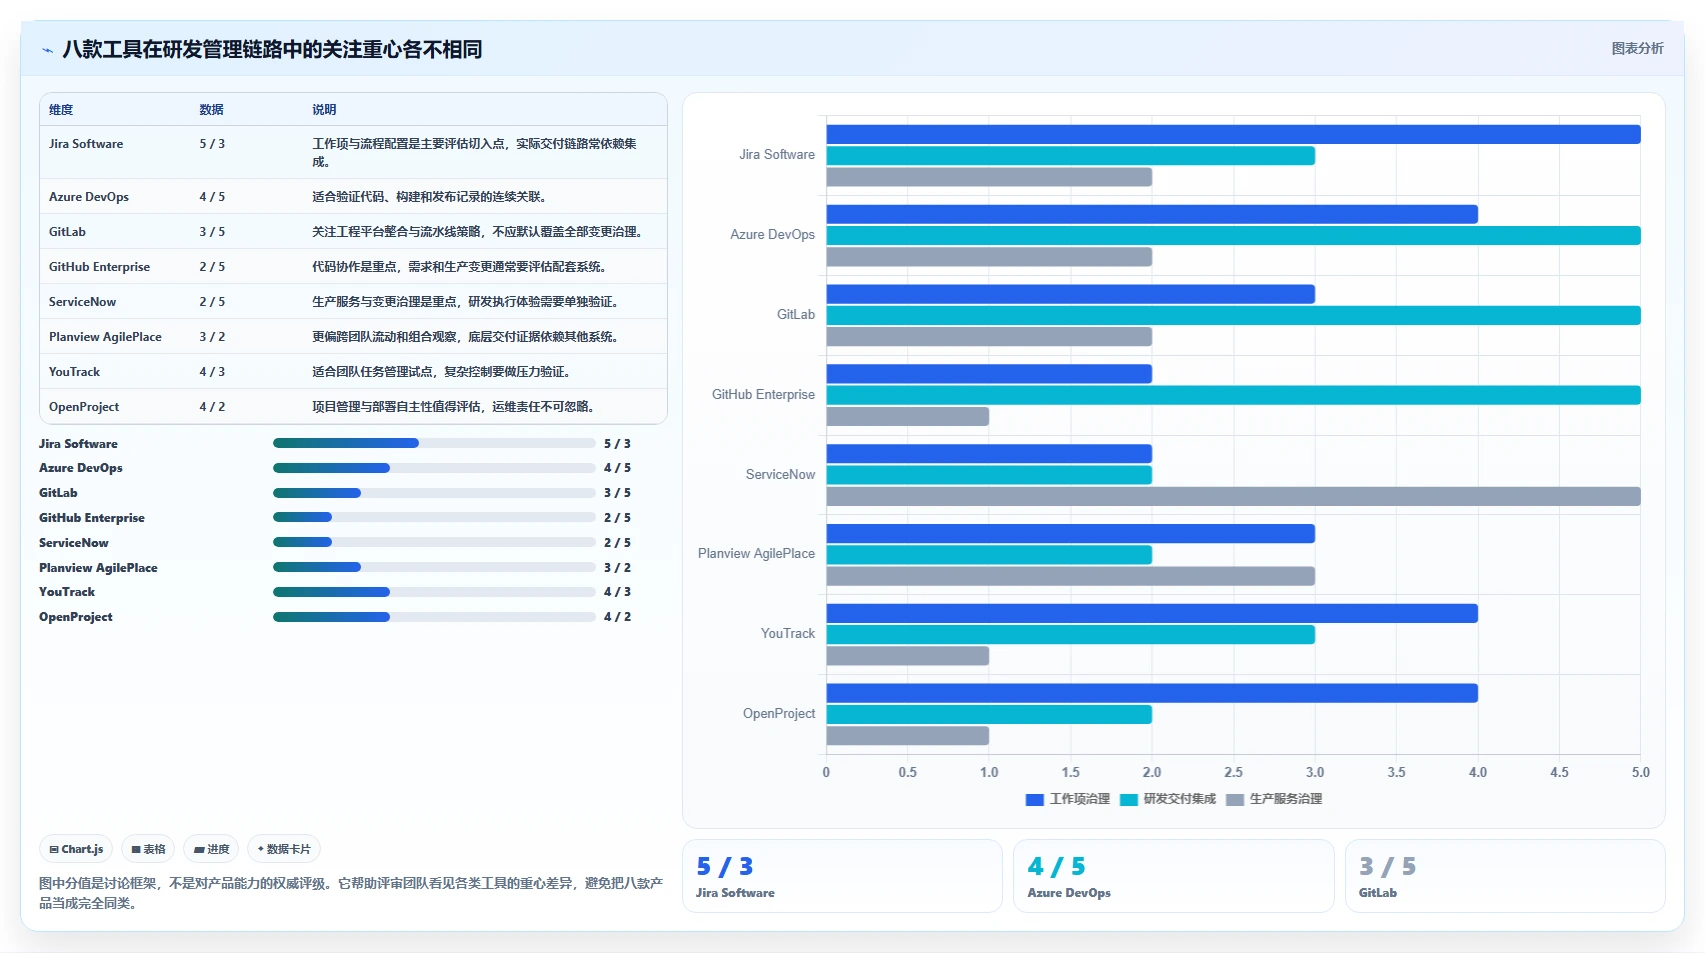
Task: Click the GitLab progress bar
Action: (434, 493)
